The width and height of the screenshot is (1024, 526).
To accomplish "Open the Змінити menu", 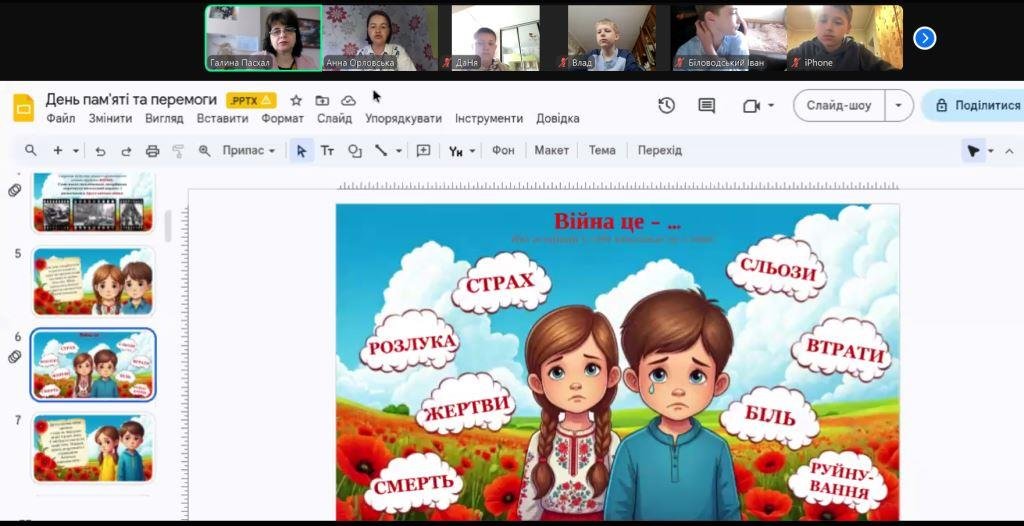I will point(110,119).
